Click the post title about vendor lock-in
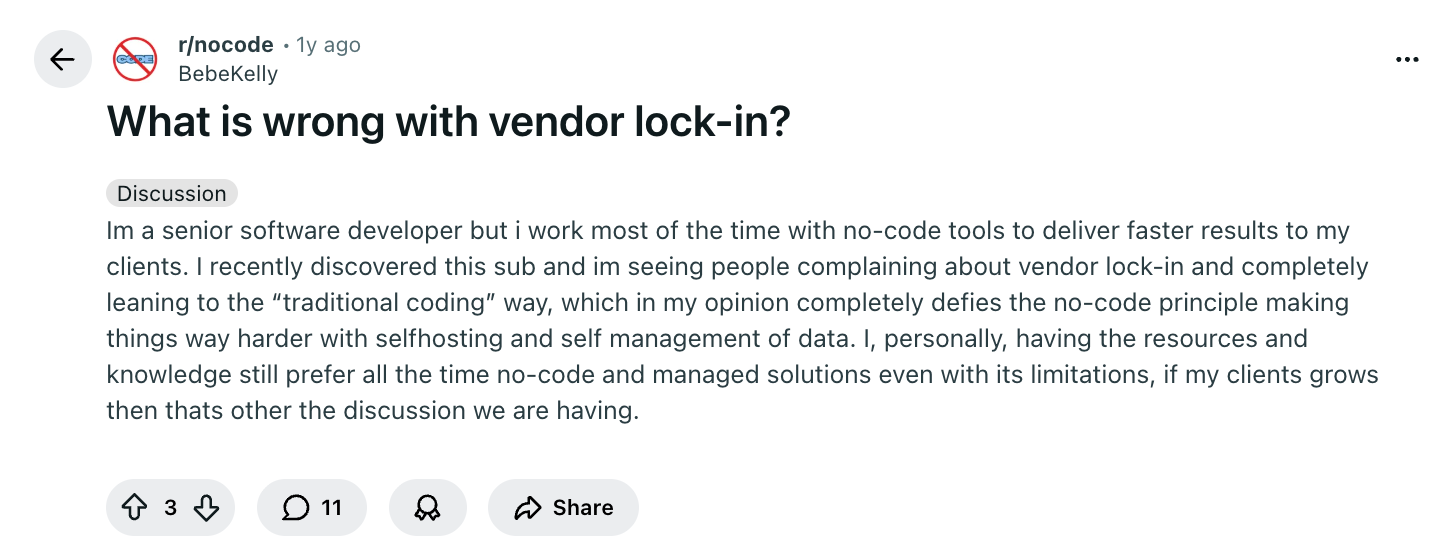The width and height of the screenshot is (1436, 560). [448, 121]
